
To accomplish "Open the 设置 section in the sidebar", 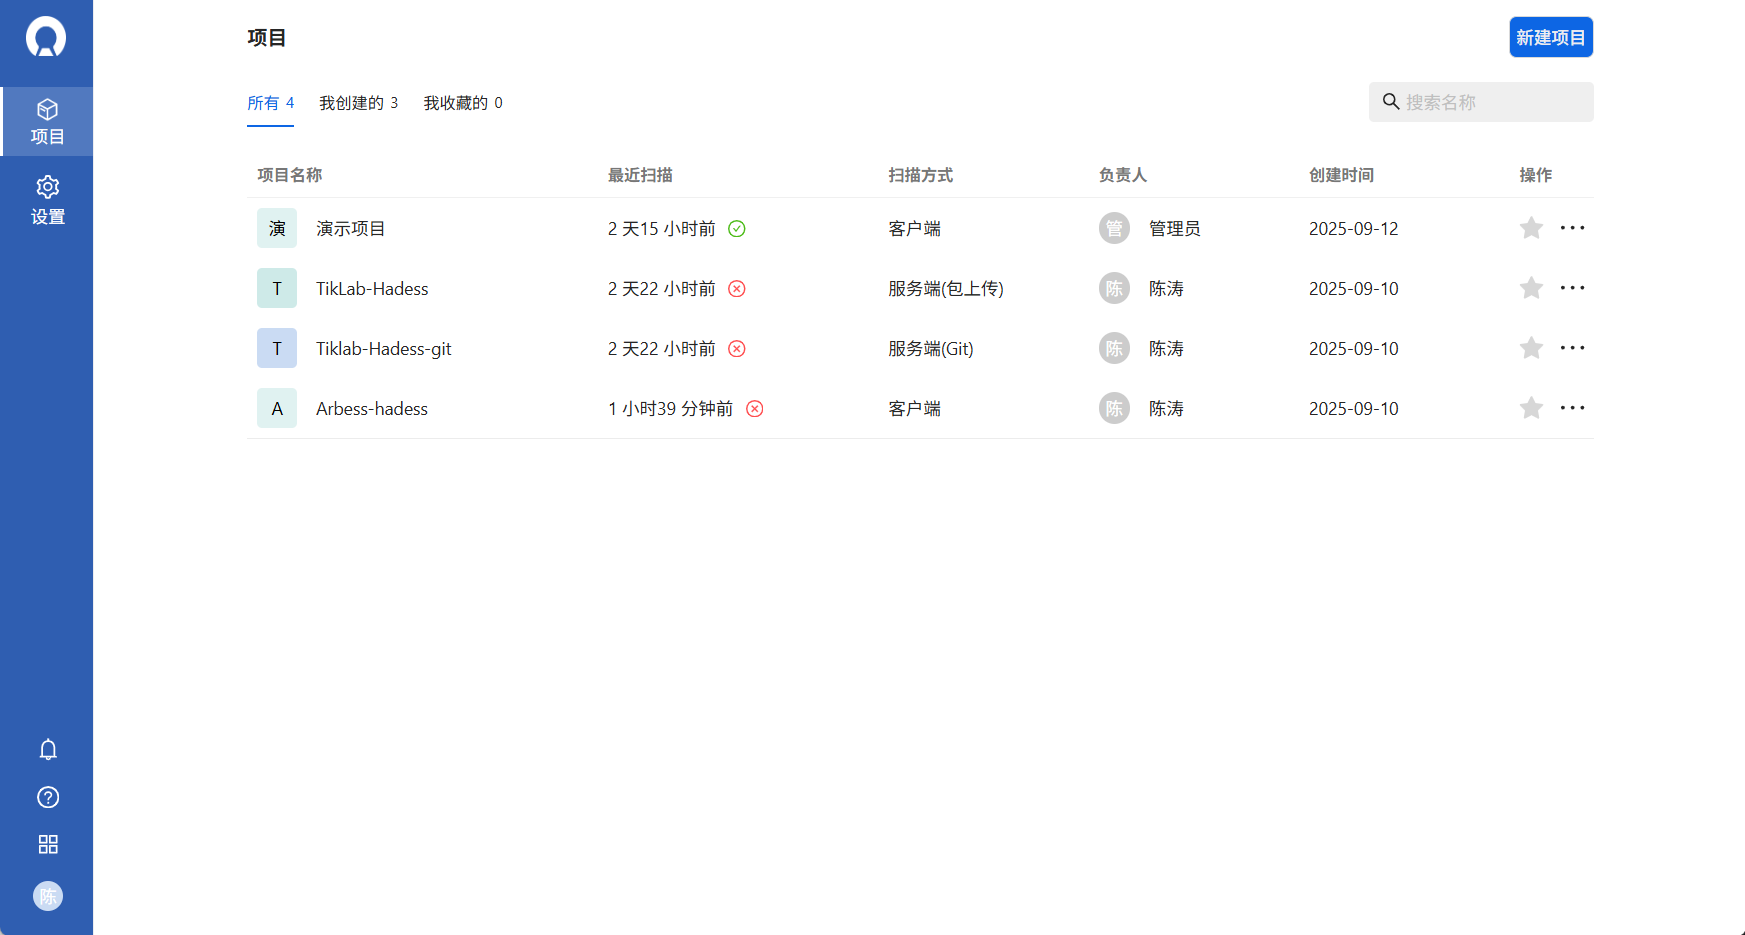I will pyautogui.click(x=47, y=200).
